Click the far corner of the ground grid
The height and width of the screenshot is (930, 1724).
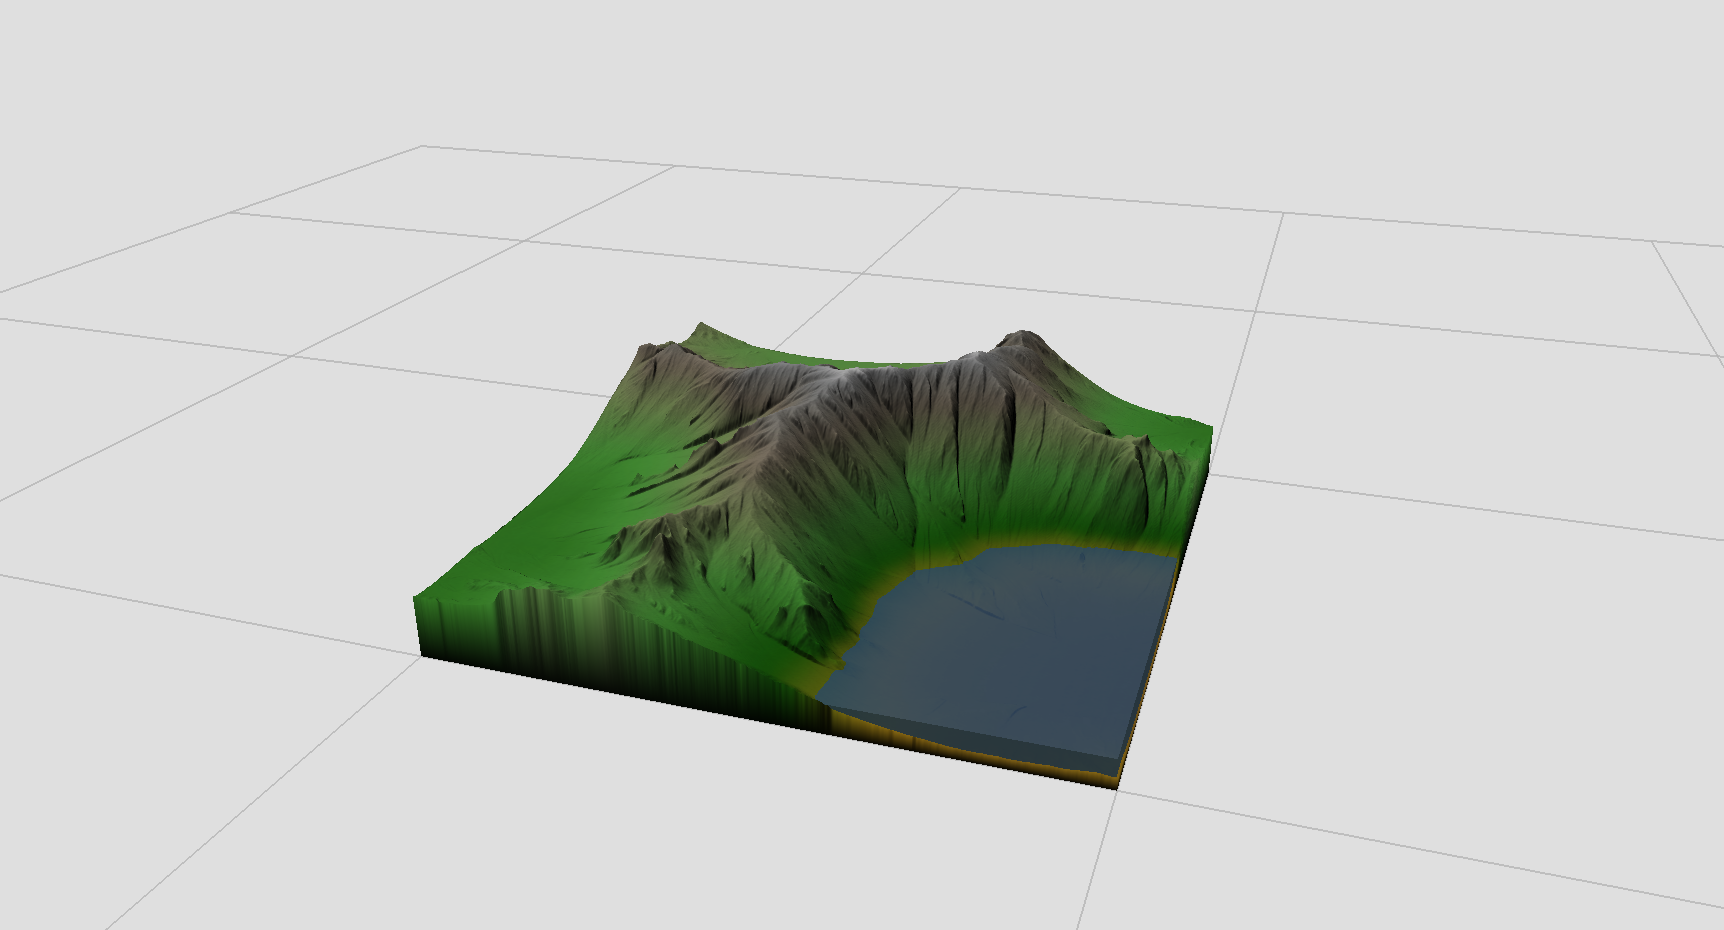tap(422, 147)
